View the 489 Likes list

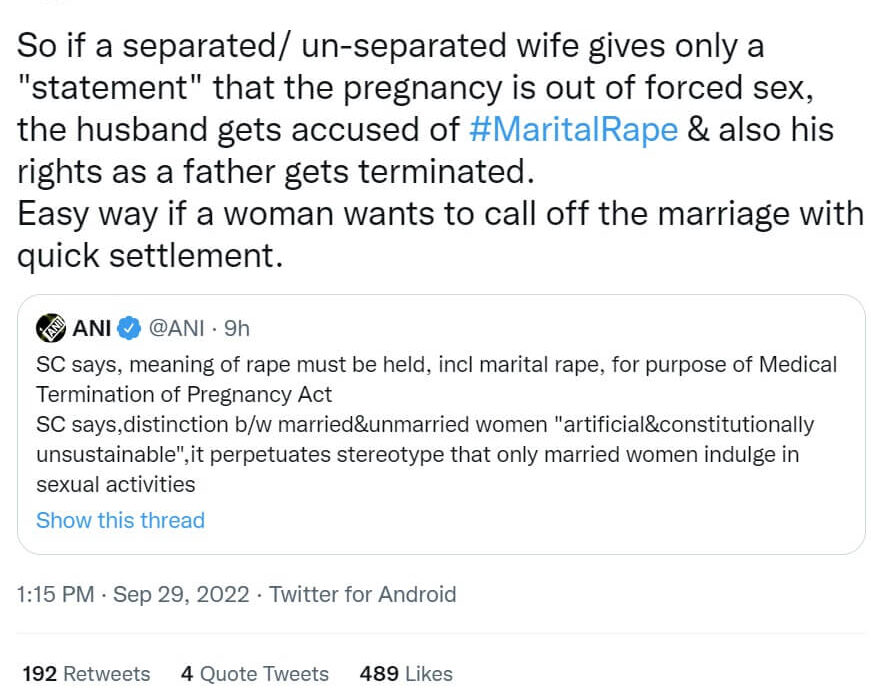pos(406,674)
